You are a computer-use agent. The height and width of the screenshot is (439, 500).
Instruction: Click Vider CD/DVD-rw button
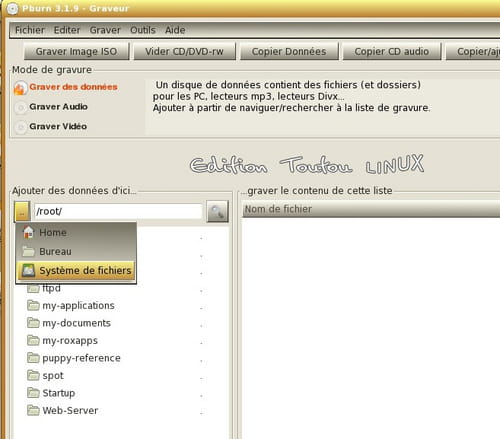pos(184,51)
